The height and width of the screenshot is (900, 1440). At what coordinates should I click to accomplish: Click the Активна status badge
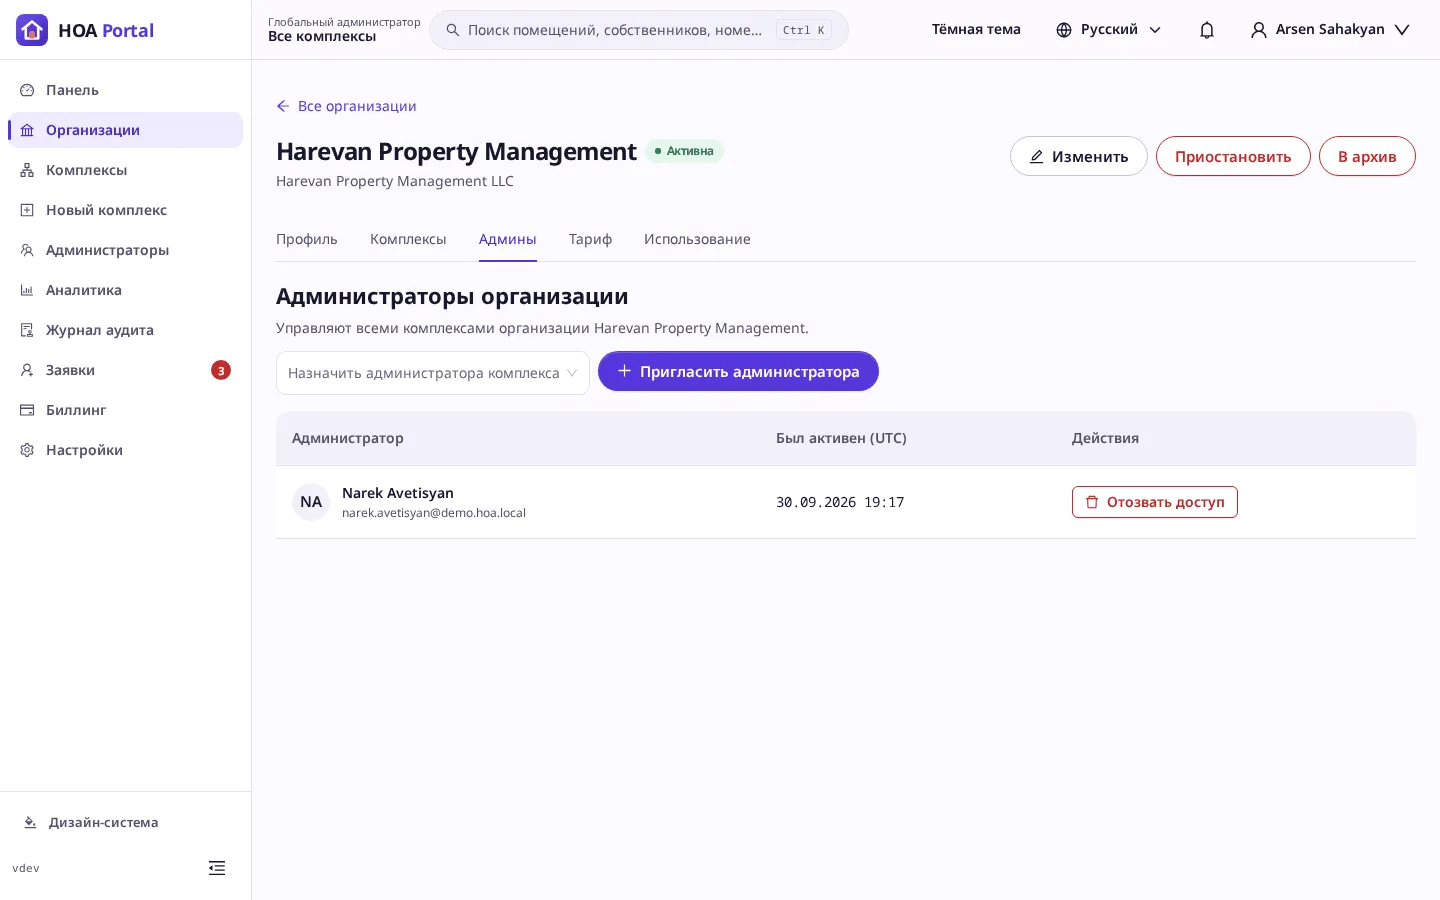click(x=684, y=151)
